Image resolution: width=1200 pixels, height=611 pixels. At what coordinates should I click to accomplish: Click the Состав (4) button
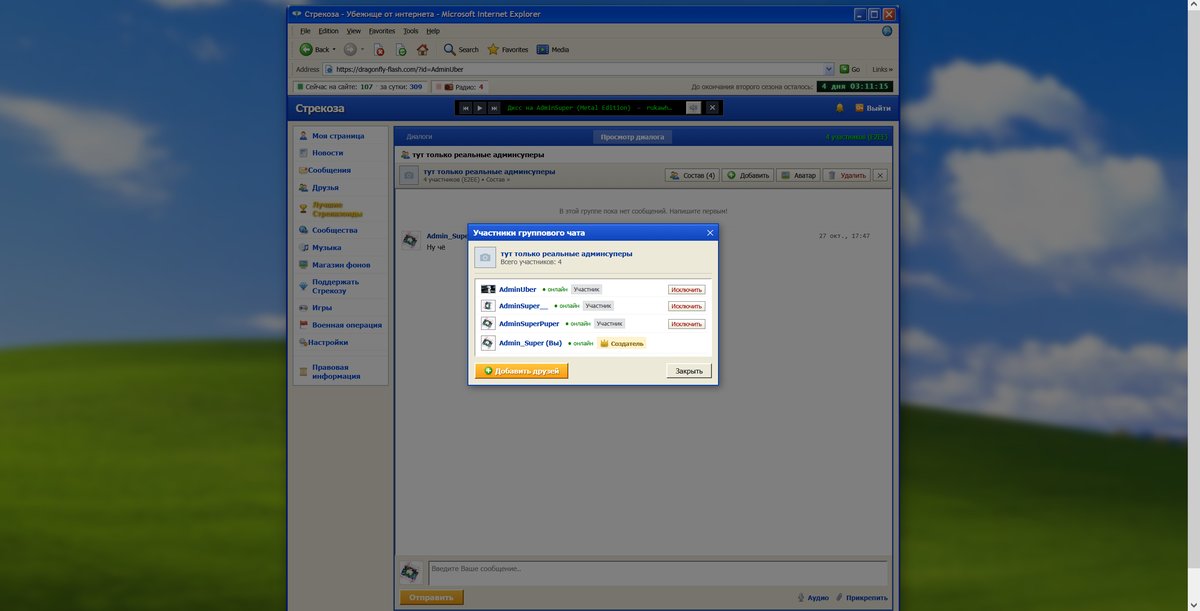692,175
